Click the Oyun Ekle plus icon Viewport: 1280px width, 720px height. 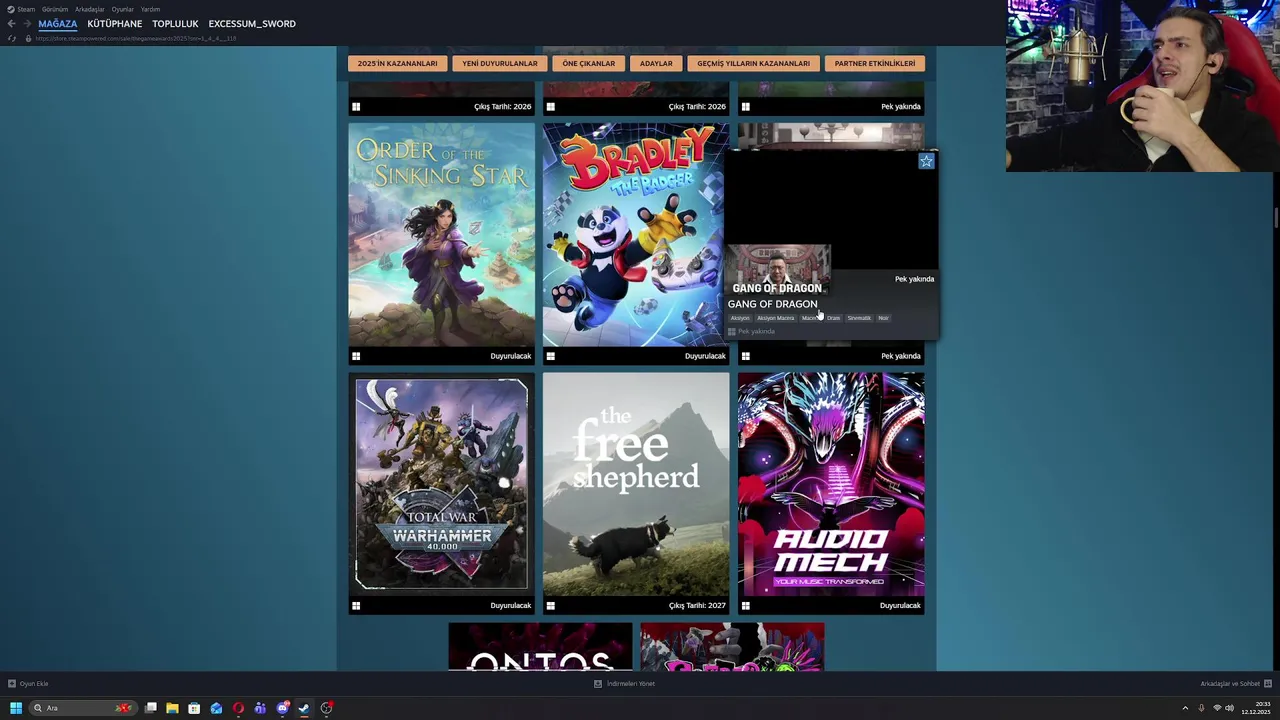click(x=12, y=684)
